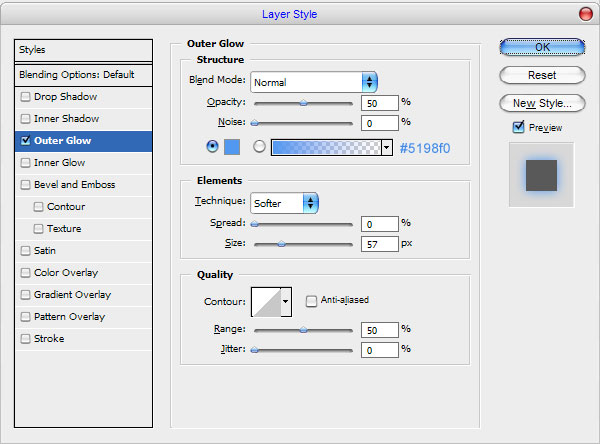Click the Range slider handle
Viewport: 600px width, 444px height.
303,330
